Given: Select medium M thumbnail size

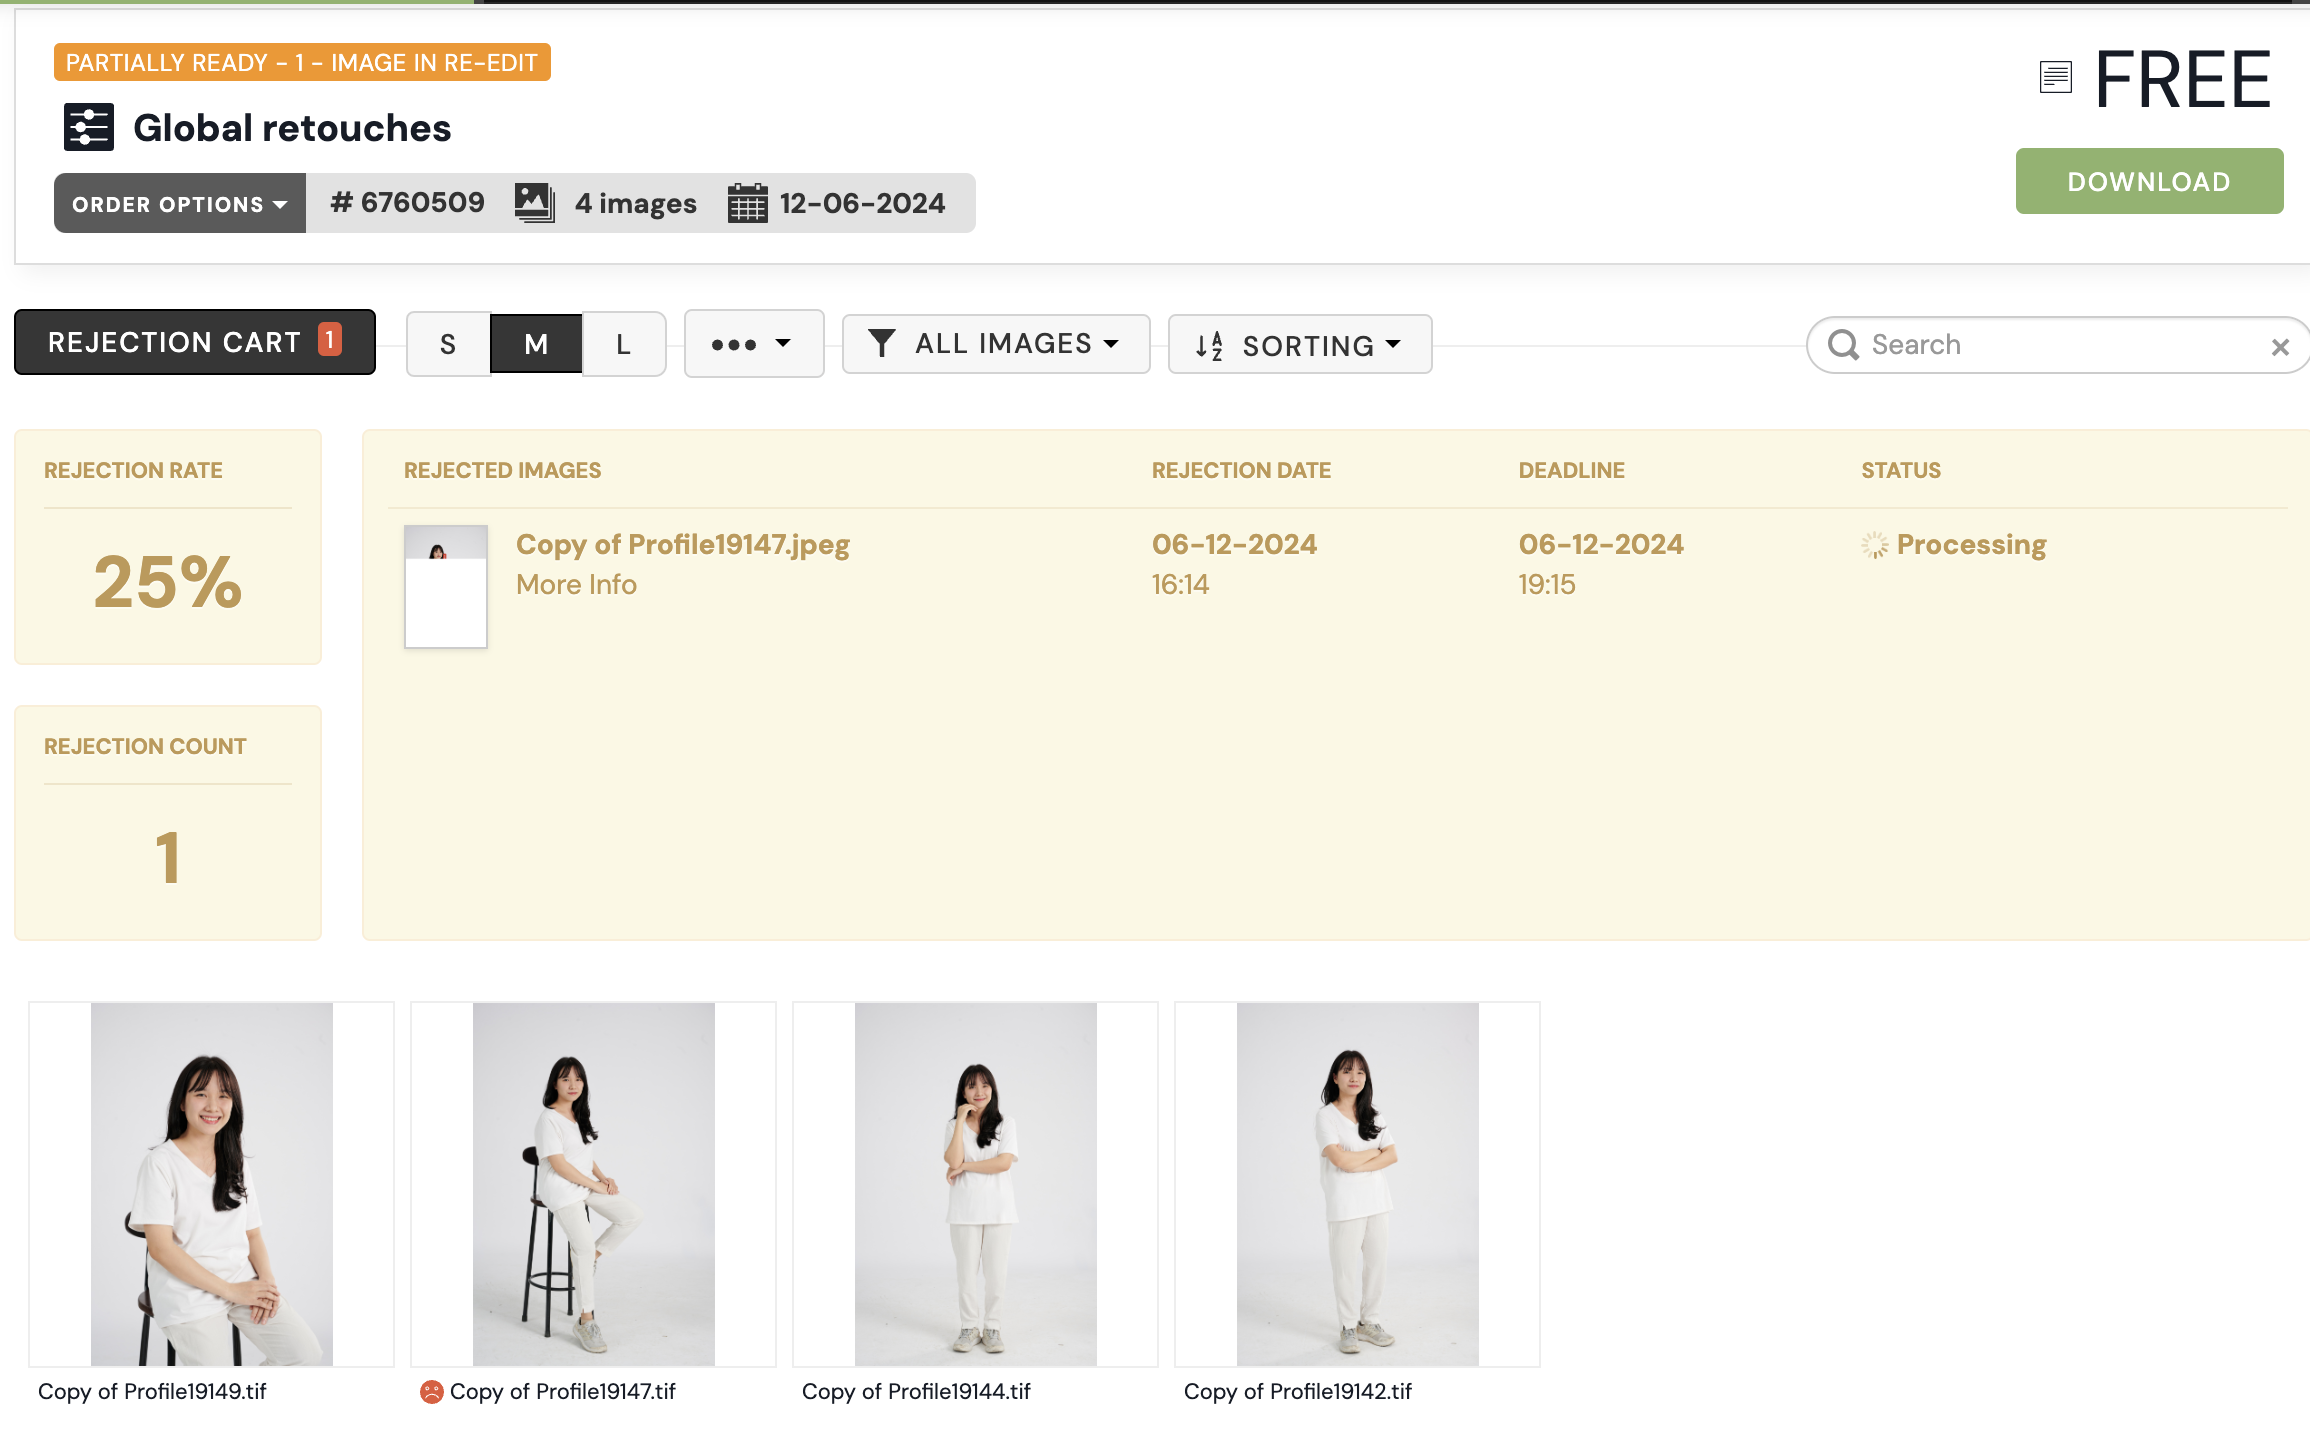Looking at the screenshot, I should pyautogui.click(x=536, y=345).
